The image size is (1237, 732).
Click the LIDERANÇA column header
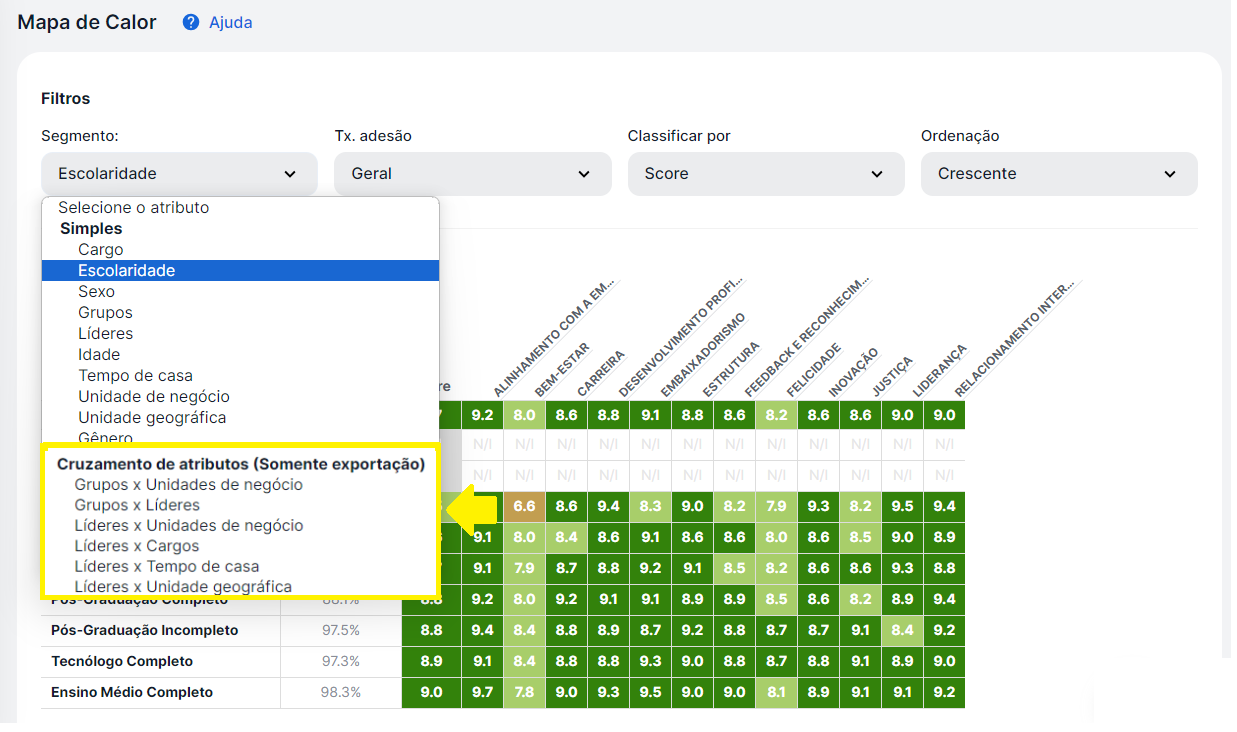[x=938, y=372]
